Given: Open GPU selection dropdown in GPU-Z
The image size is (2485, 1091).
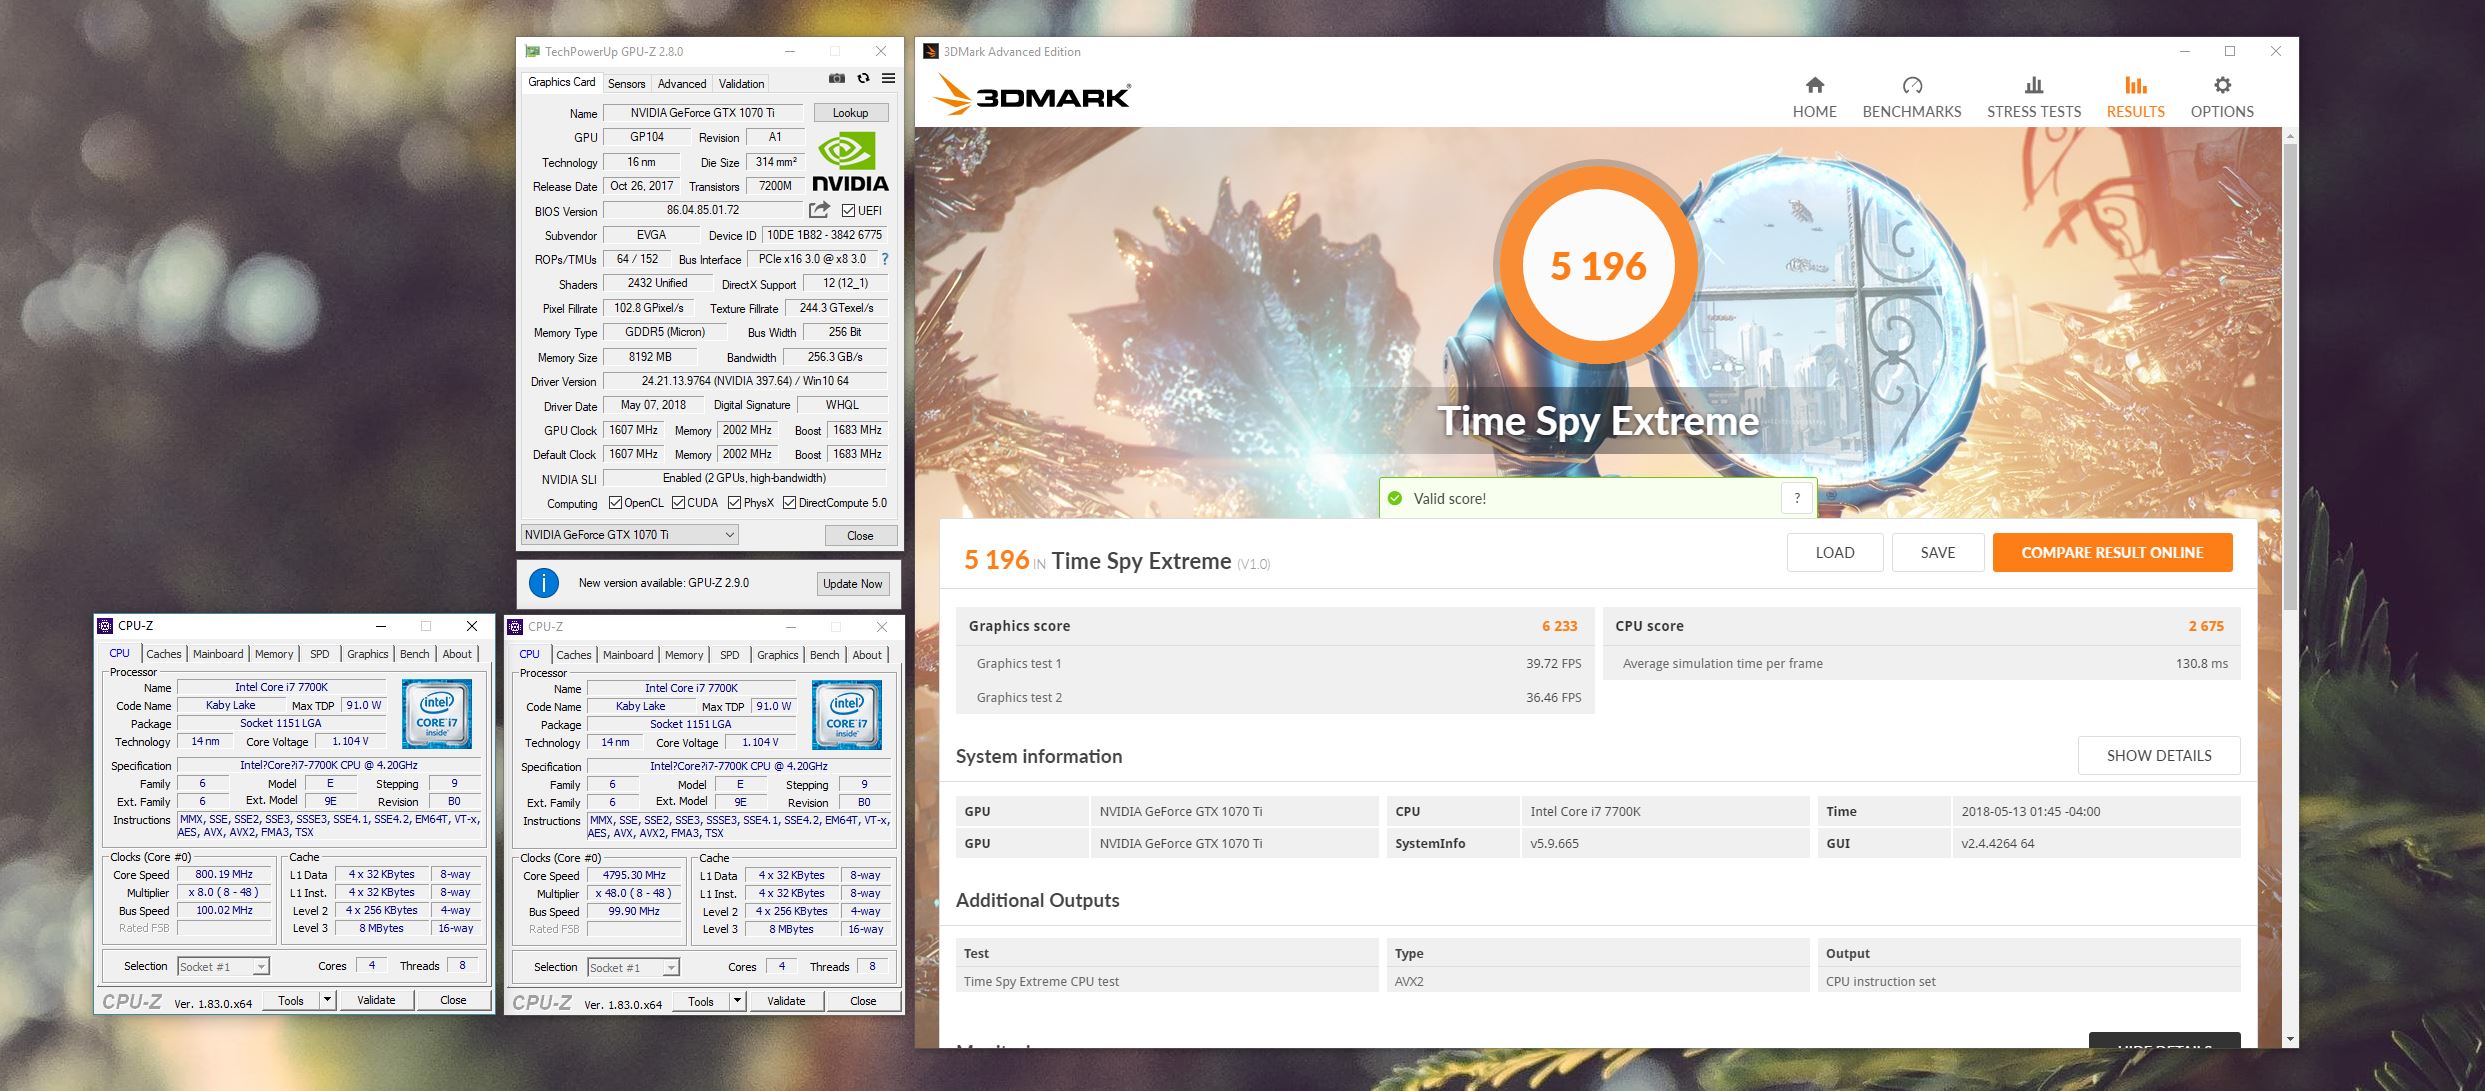Looking at the screenshot, I should point(629,535).
